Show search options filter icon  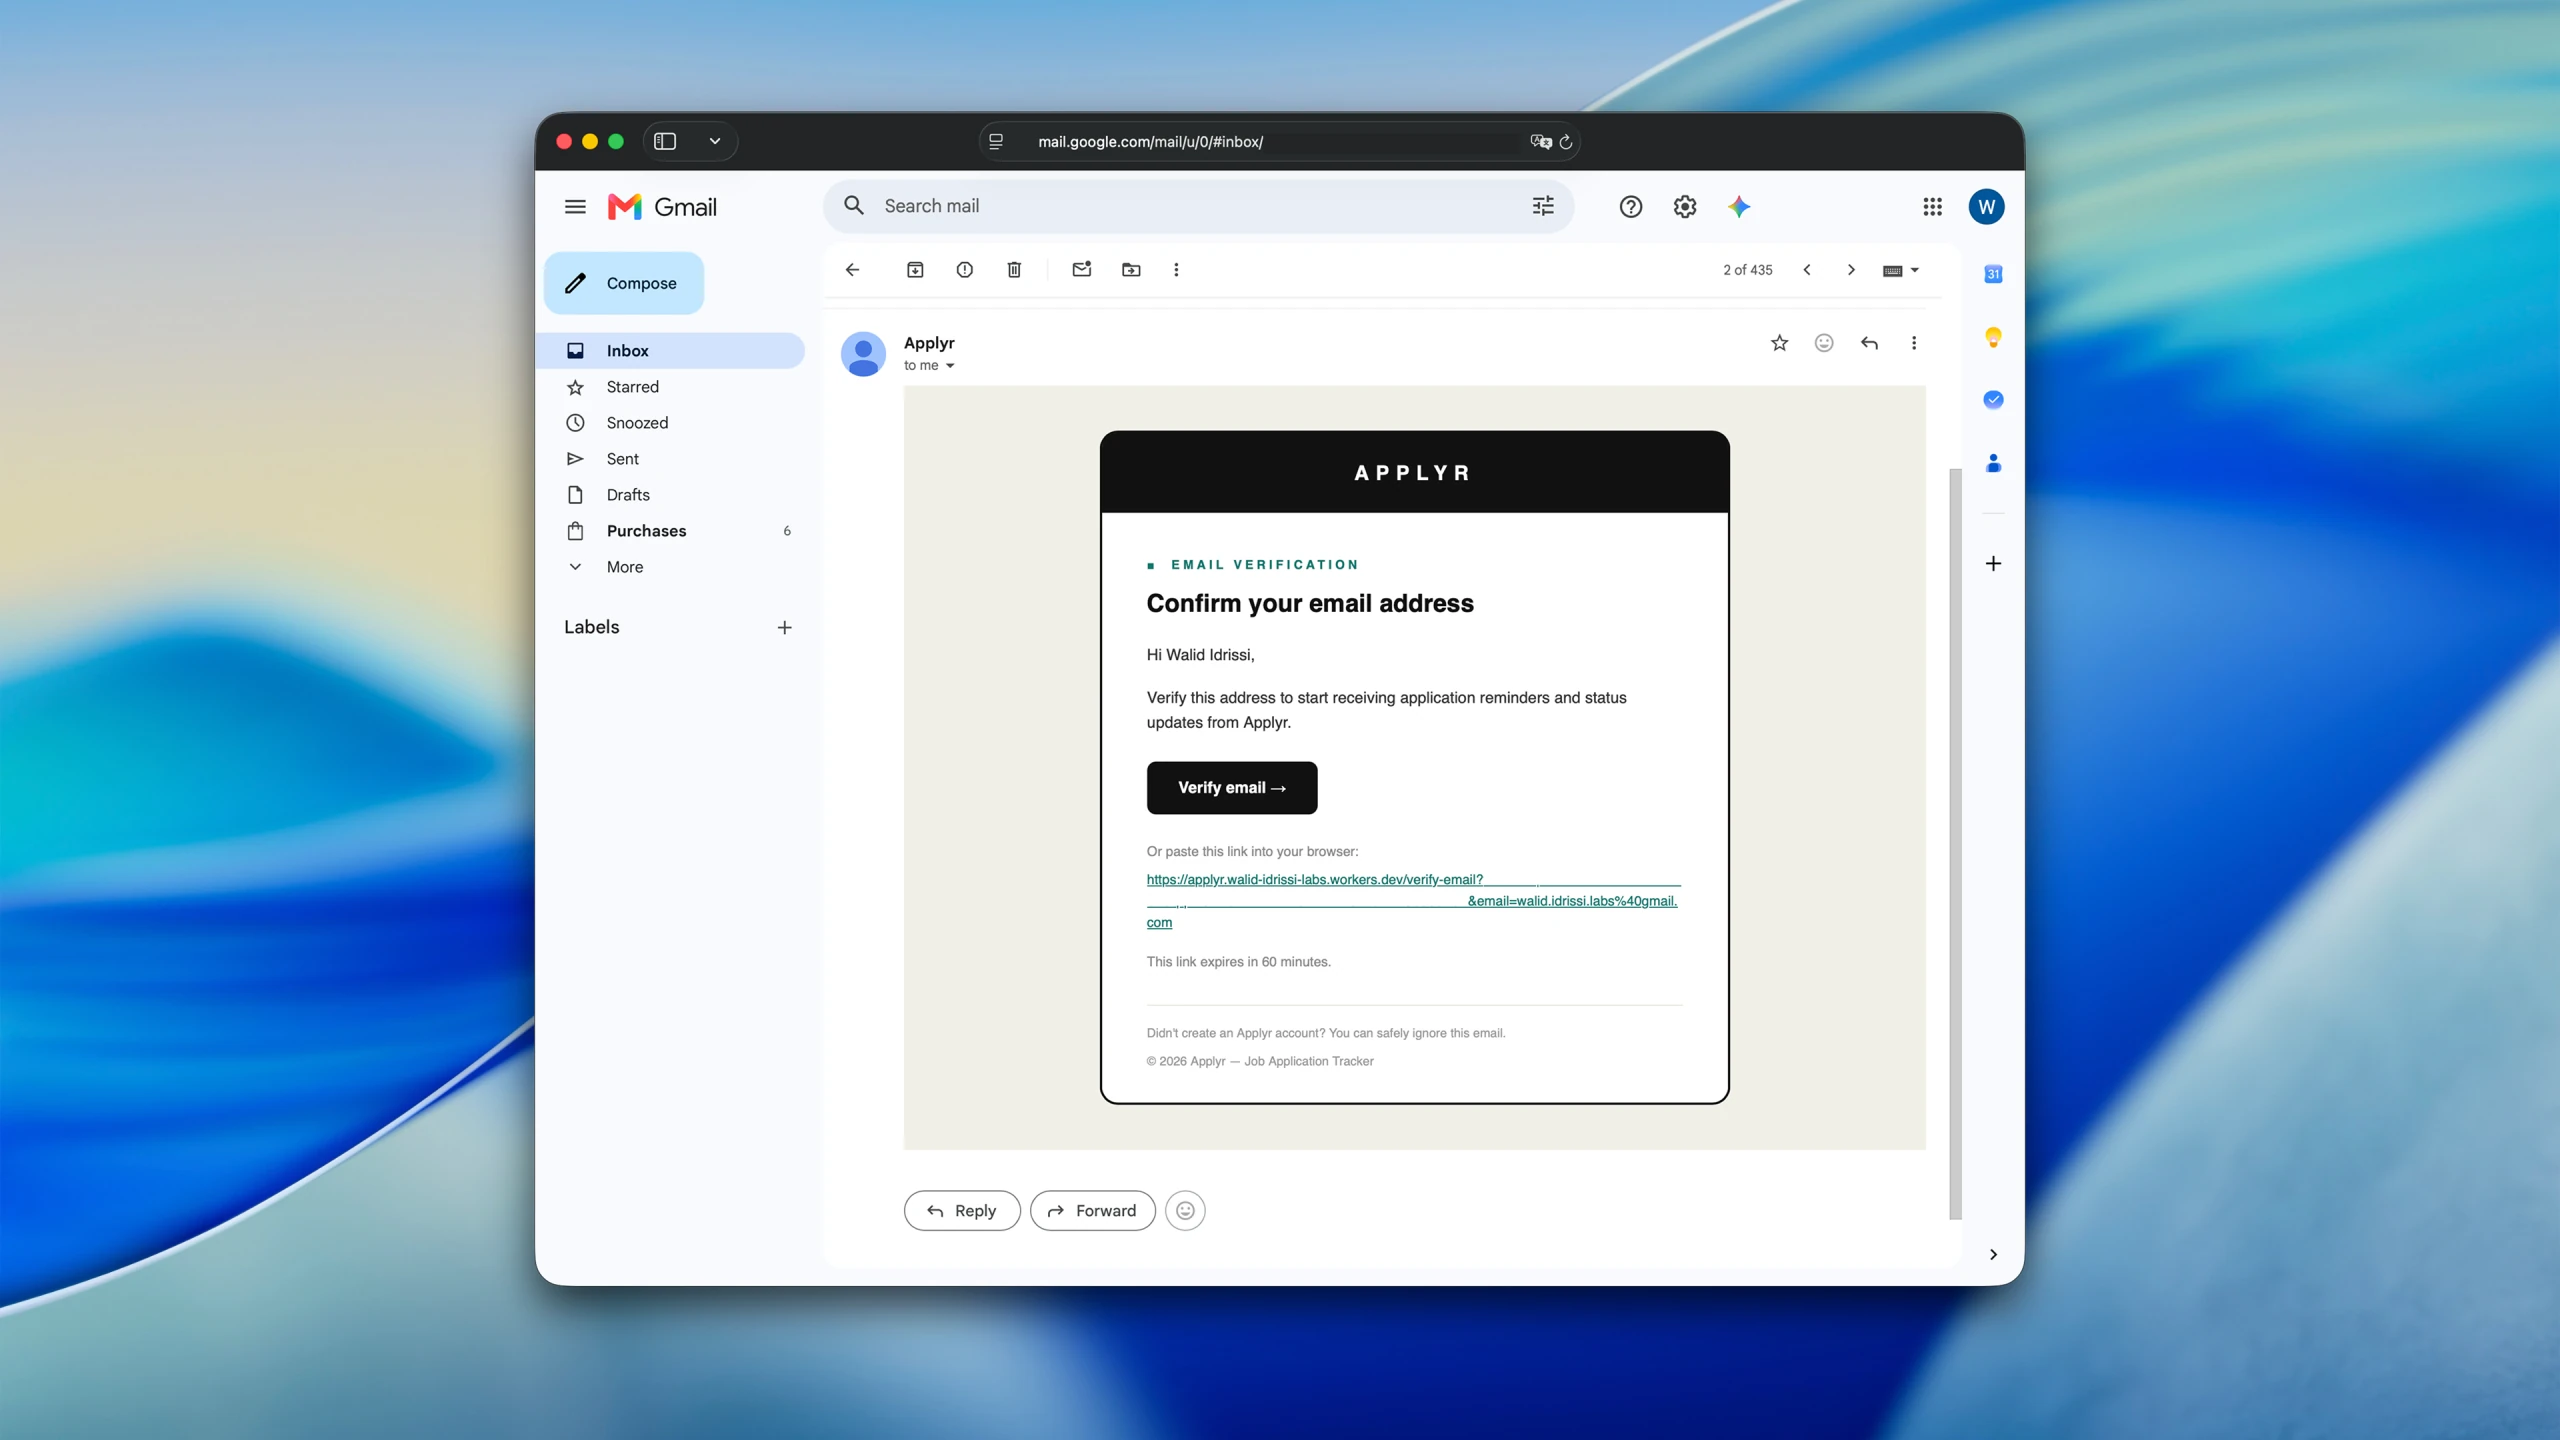(x=1543, y=206)
